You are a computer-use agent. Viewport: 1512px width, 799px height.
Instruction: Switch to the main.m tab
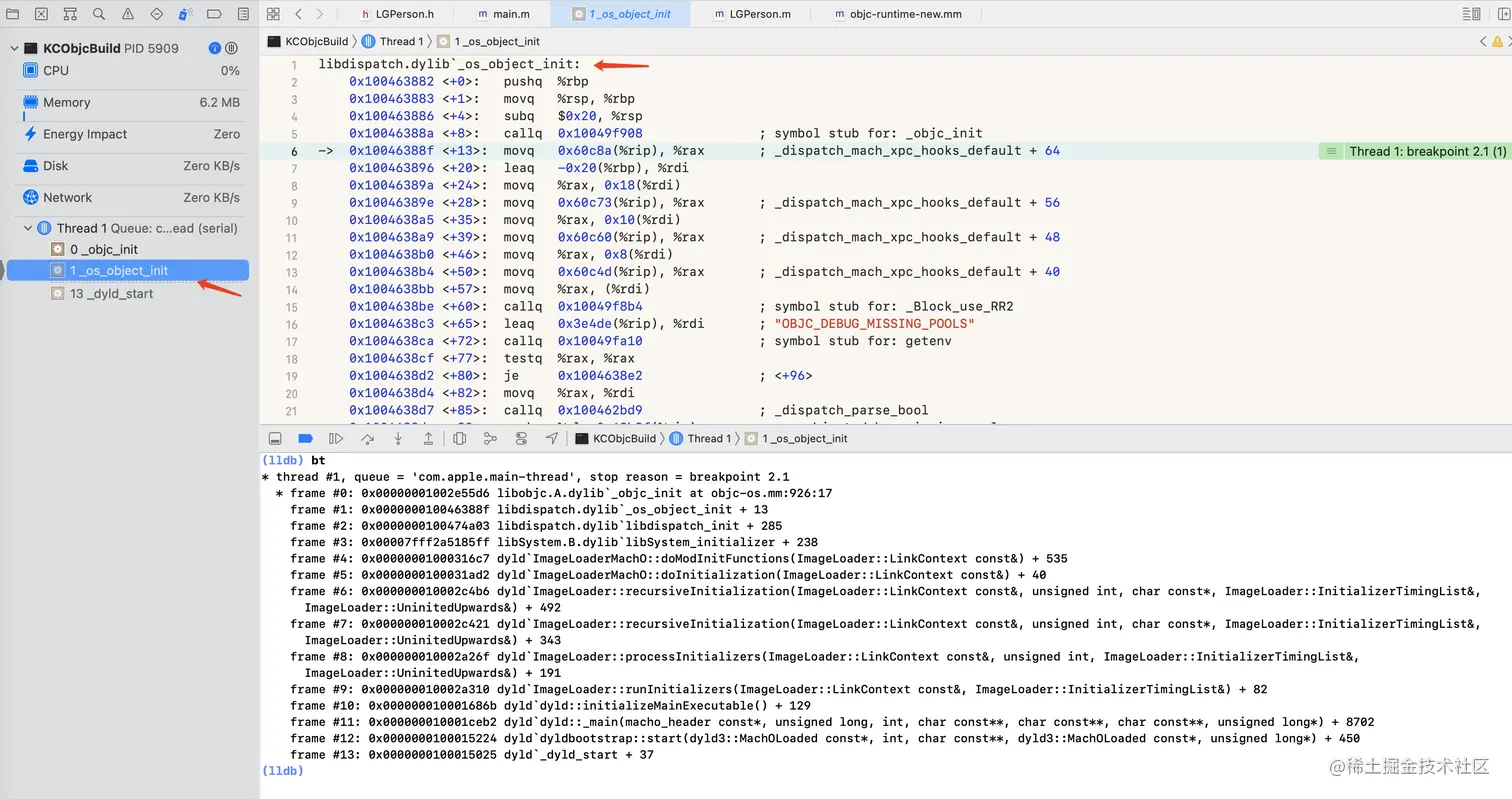pos(503,14)
